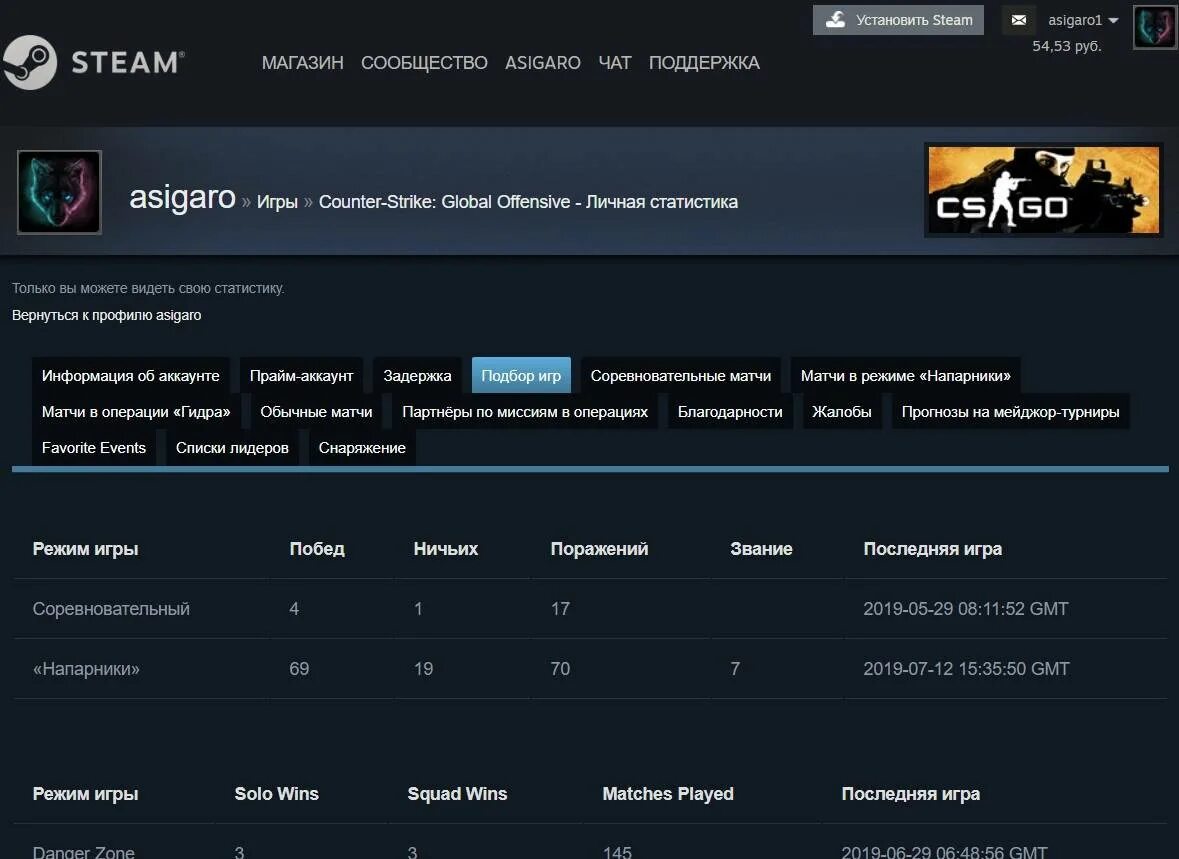Click the «Напарники» wins value 69
Screen dimensions: 1179x859
point(299,669)
